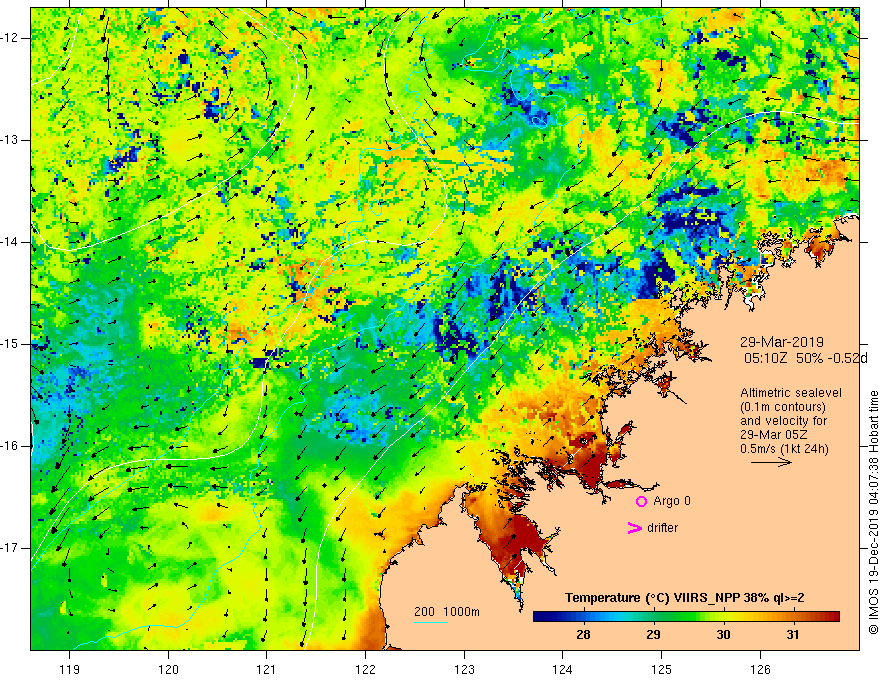Click the longitude axis label 126
880x680 pixels.
760,669
